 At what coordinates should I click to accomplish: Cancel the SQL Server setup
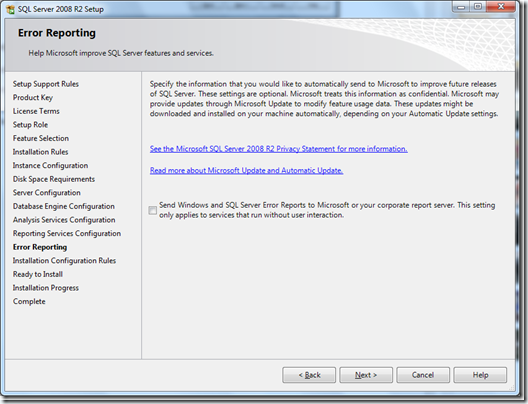pyautogui.click(x=423, y=375)
